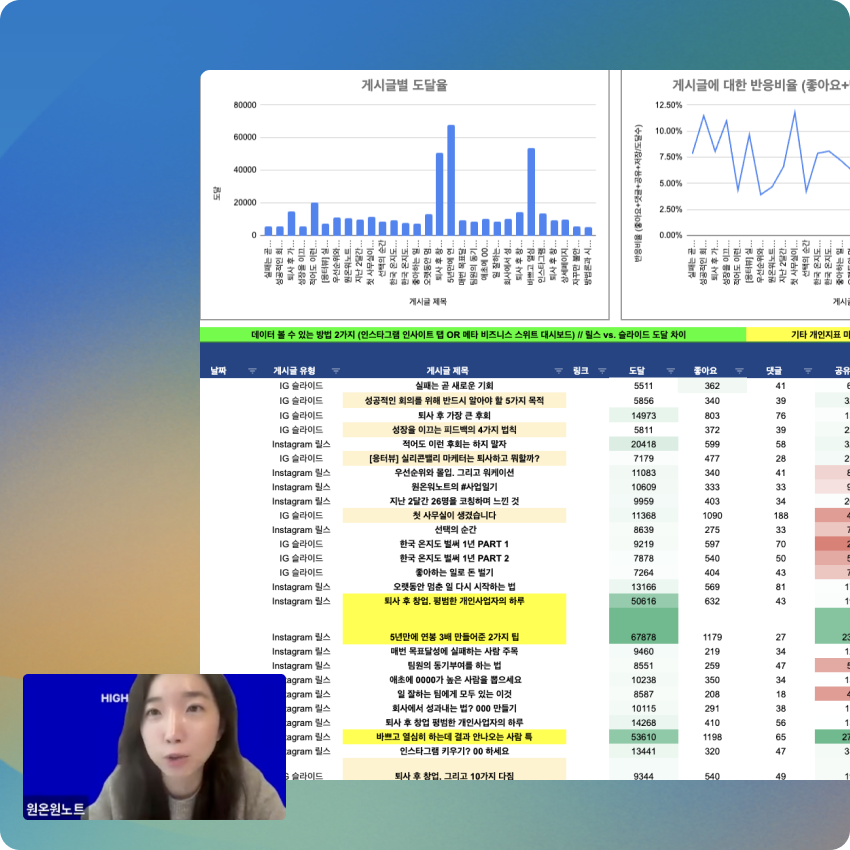
Task: Click the 게시글별 도달율 bar chart title
Action: point(404,85)
